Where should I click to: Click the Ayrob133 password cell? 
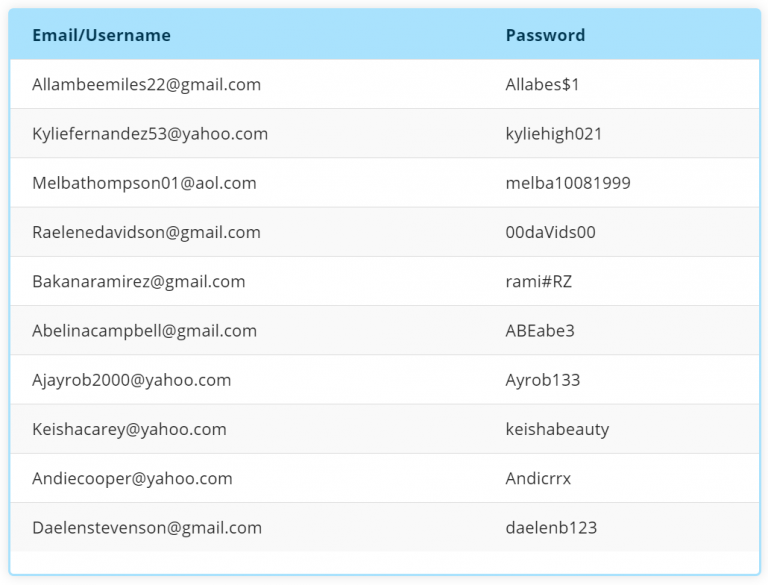coord(543,380)
